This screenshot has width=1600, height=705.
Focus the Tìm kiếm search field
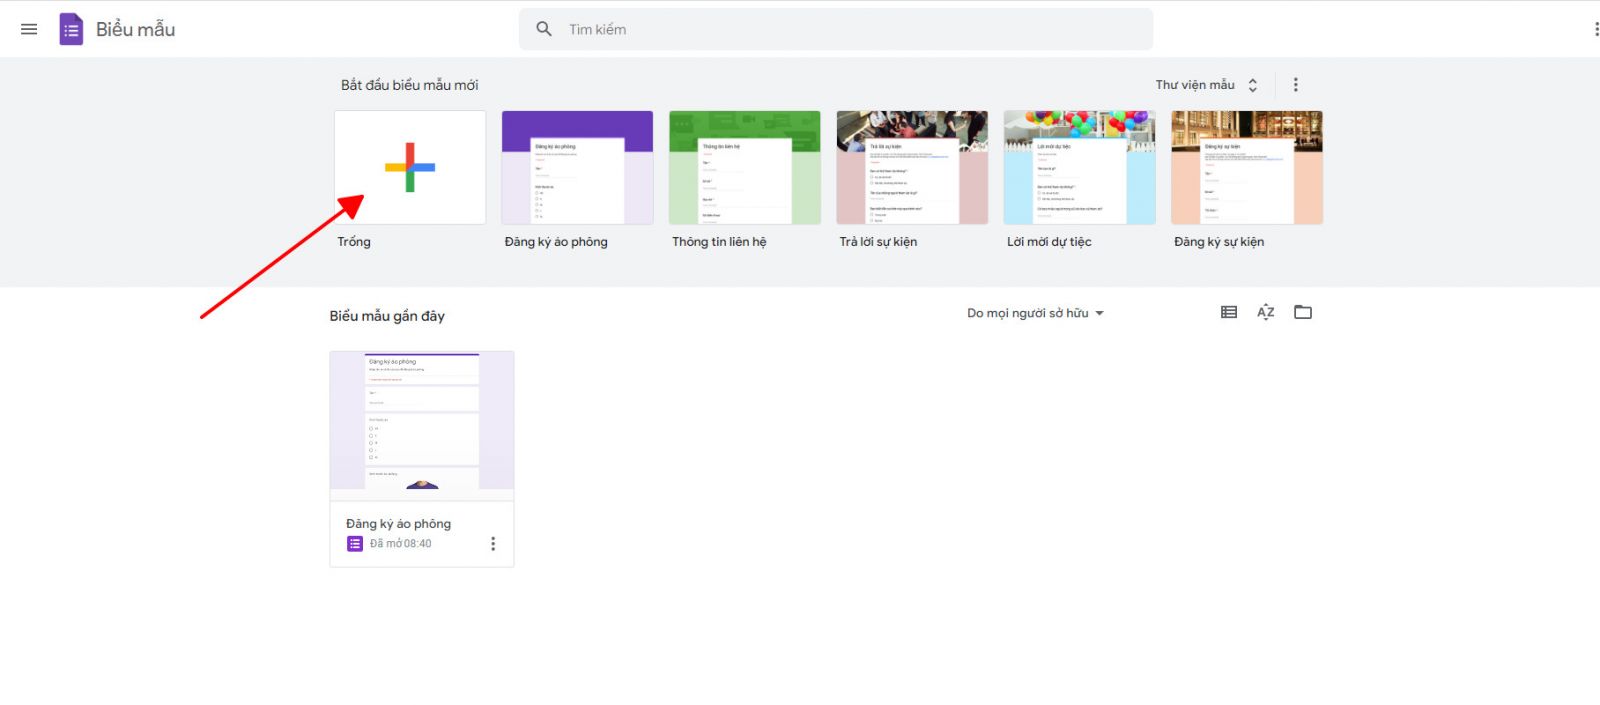coord(835,29)
